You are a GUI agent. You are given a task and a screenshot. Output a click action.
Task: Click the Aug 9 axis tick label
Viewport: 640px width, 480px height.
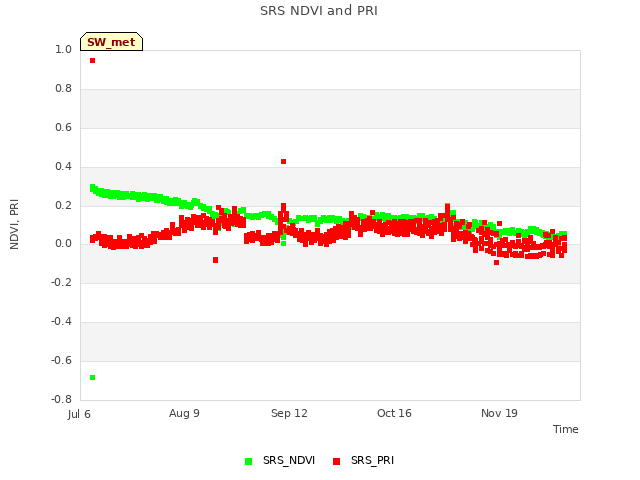pyautogui.click(x=184, y=413)
